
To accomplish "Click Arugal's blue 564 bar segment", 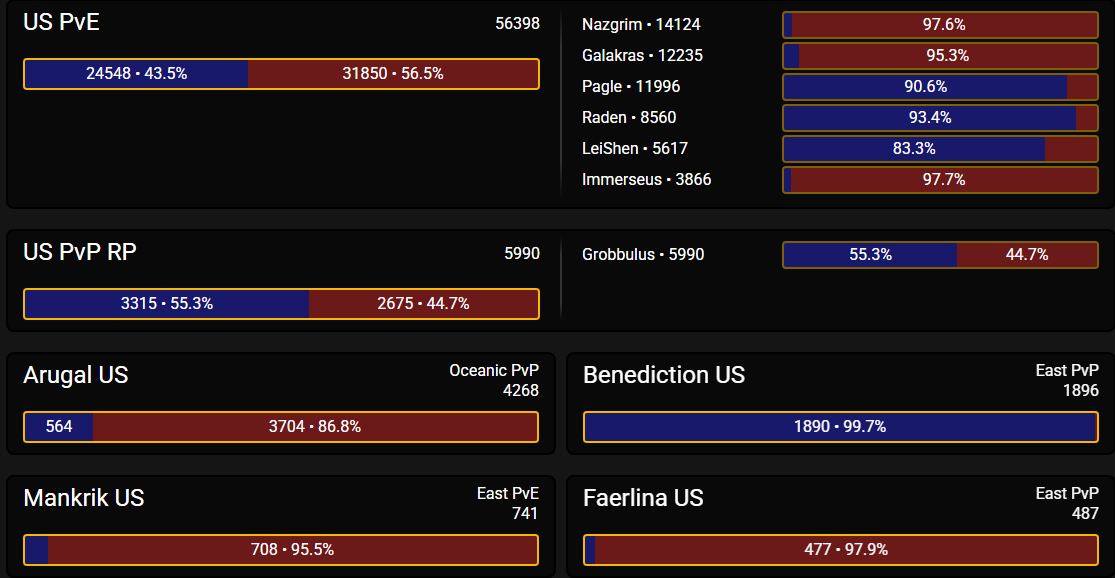I will tap(59, 427).
